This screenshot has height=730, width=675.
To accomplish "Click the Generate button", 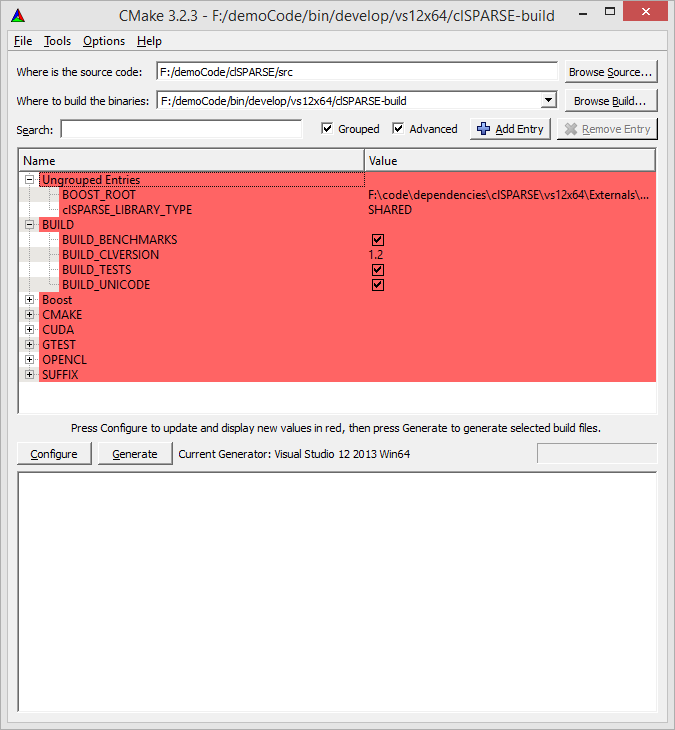I will tap(135, 454).
